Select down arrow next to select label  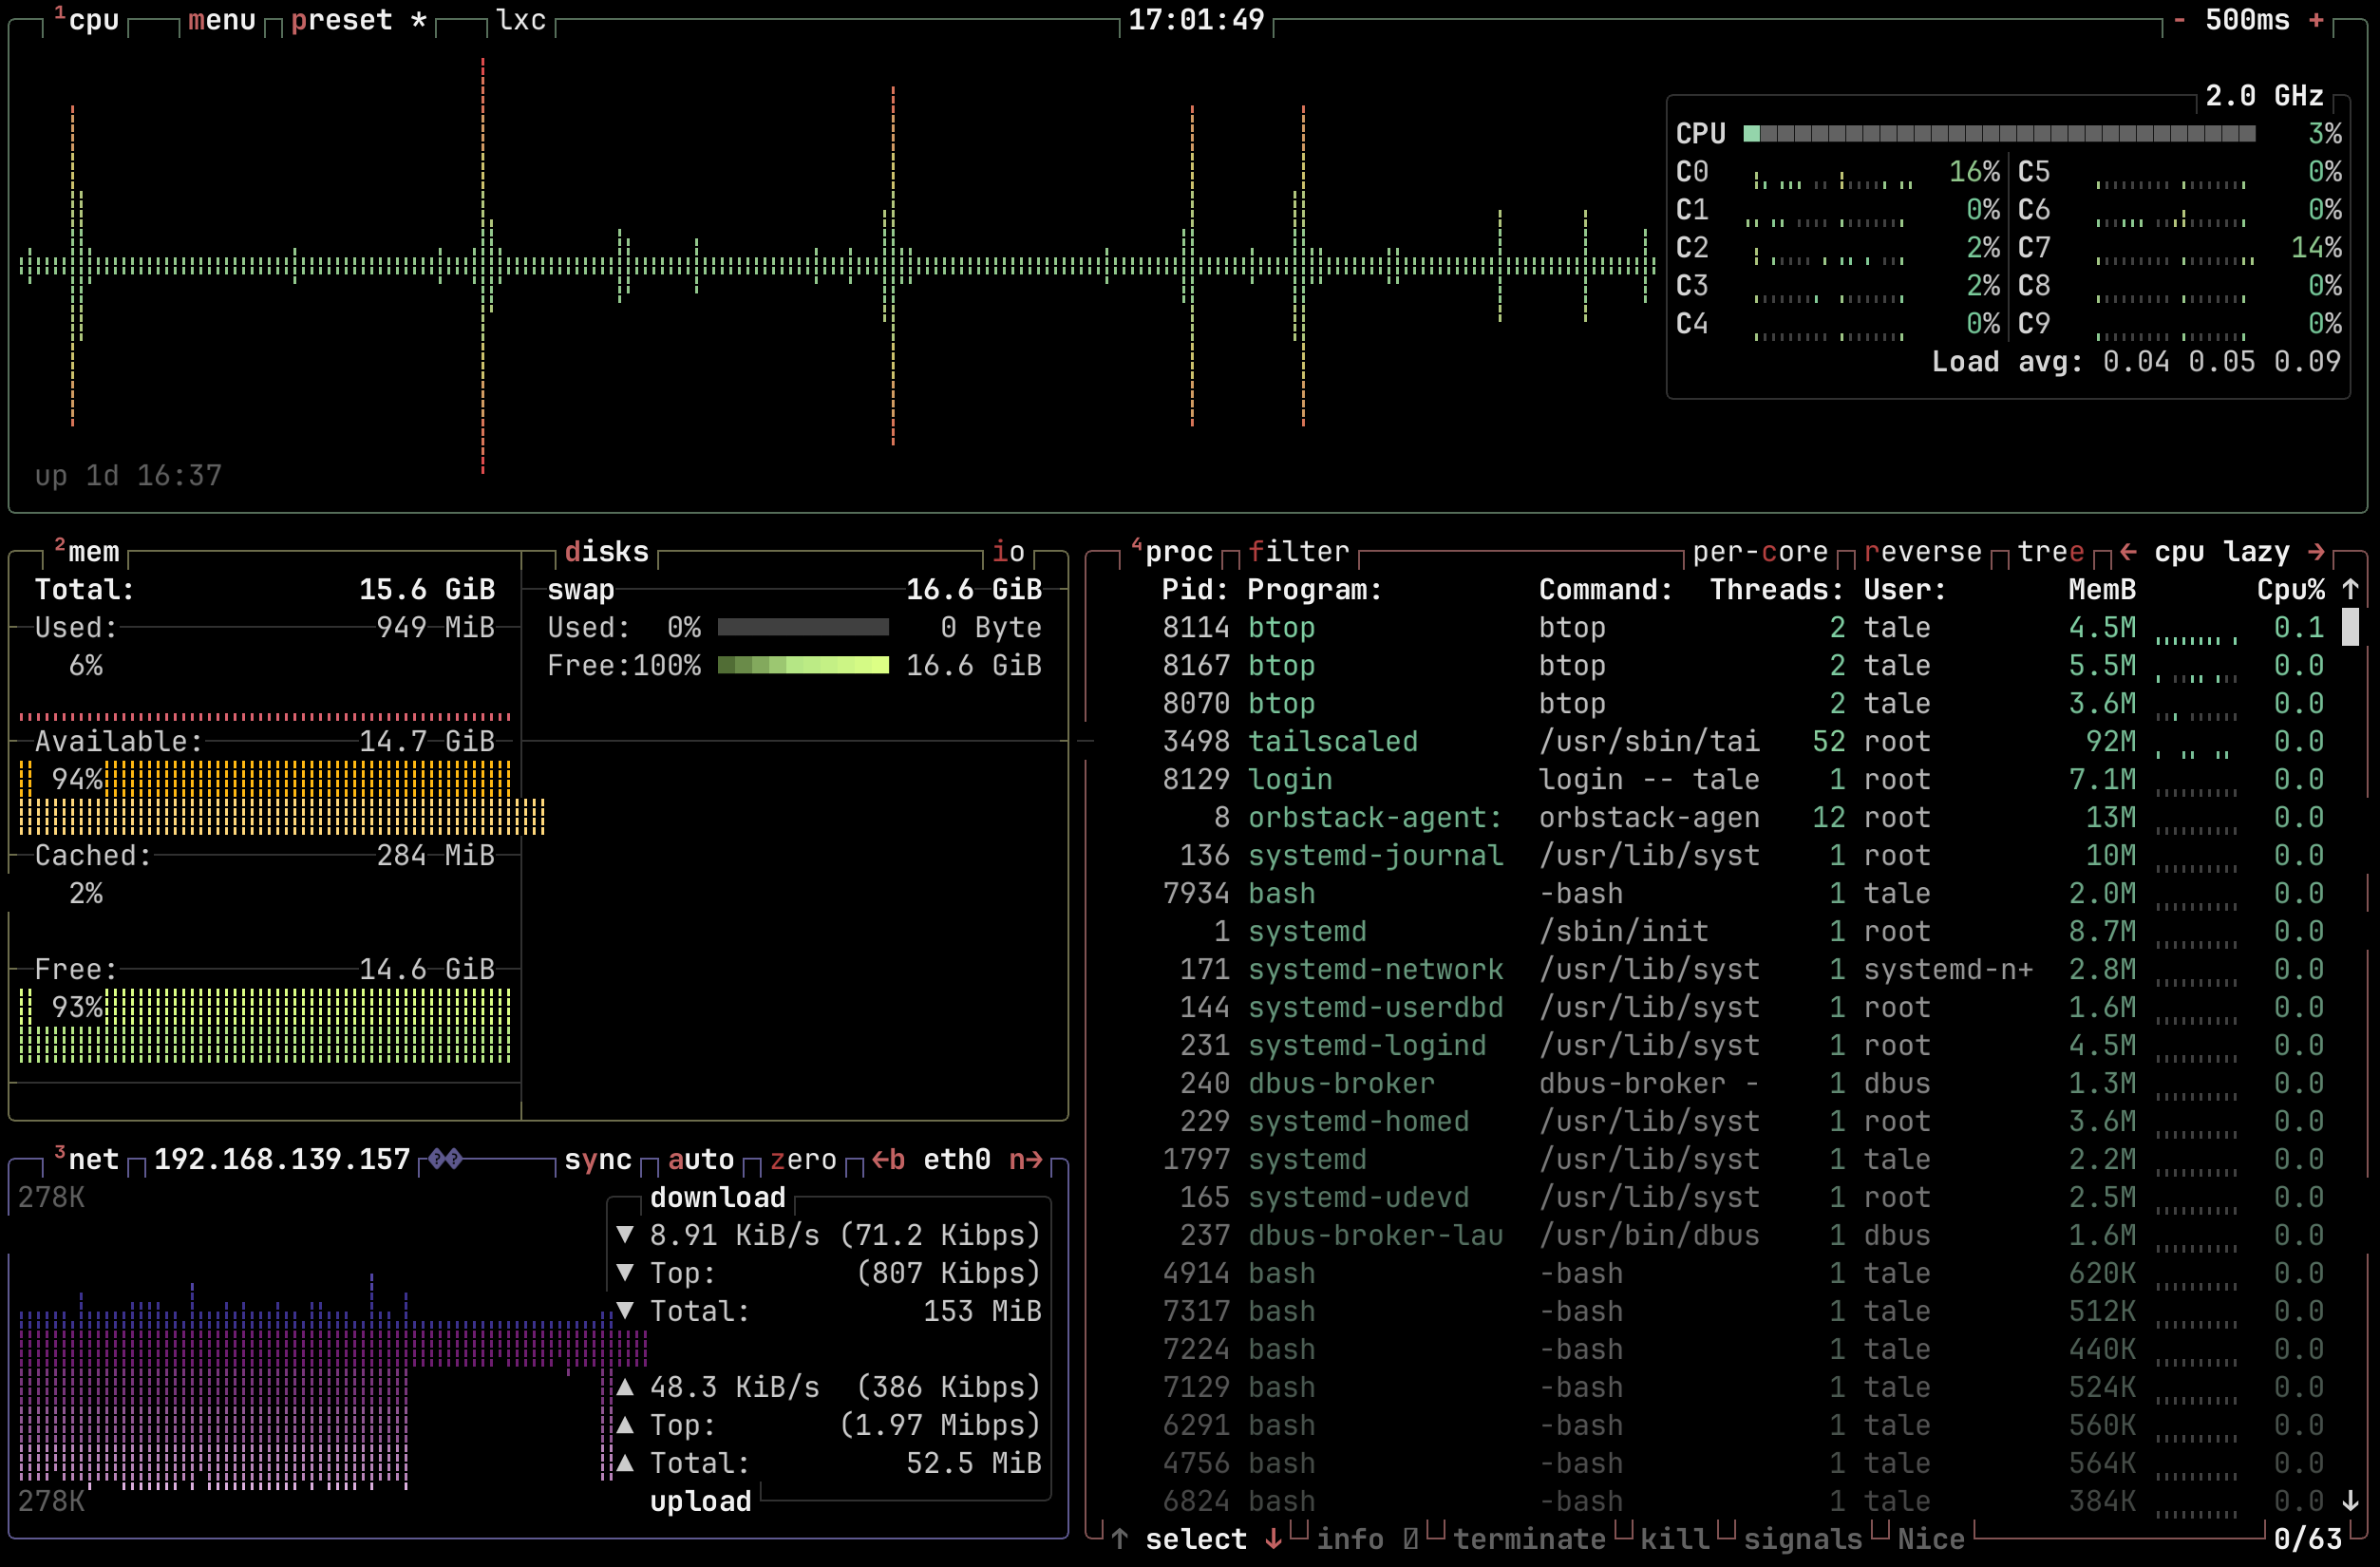point(1273,1539)
